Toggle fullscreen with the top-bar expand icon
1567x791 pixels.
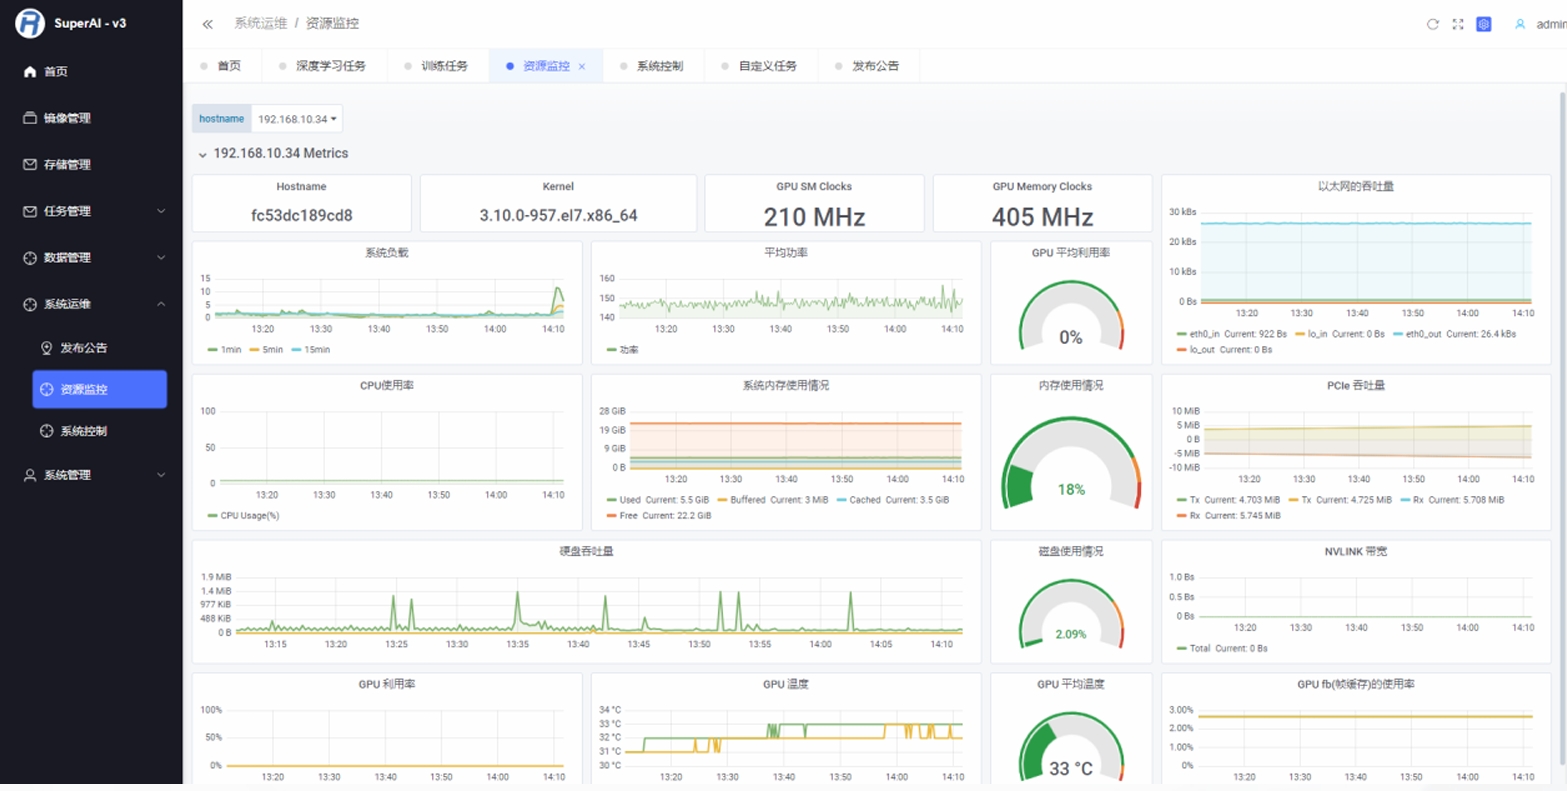tap(1458, 24)
